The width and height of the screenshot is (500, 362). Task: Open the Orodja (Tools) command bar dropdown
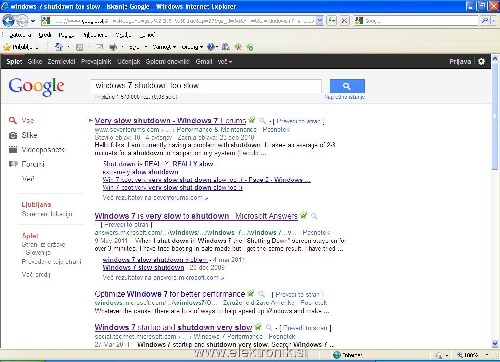click(192, 47)
